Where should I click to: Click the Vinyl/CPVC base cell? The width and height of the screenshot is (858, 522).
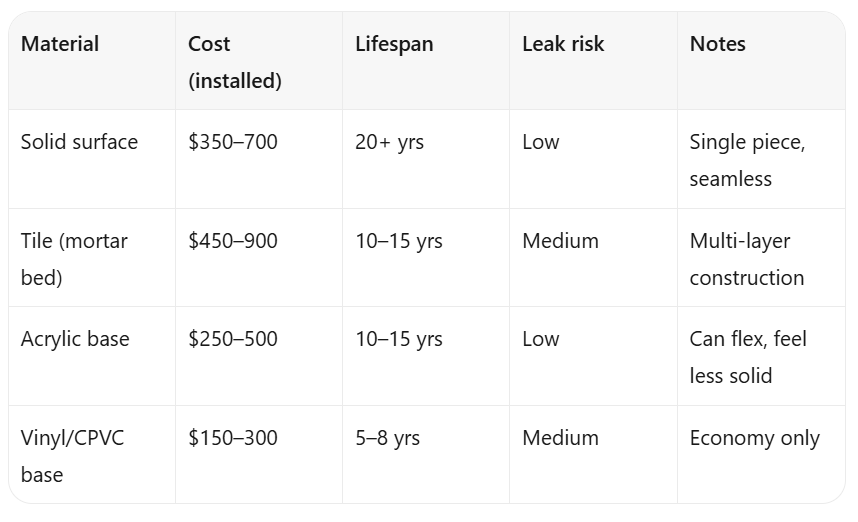pos(92,454)
